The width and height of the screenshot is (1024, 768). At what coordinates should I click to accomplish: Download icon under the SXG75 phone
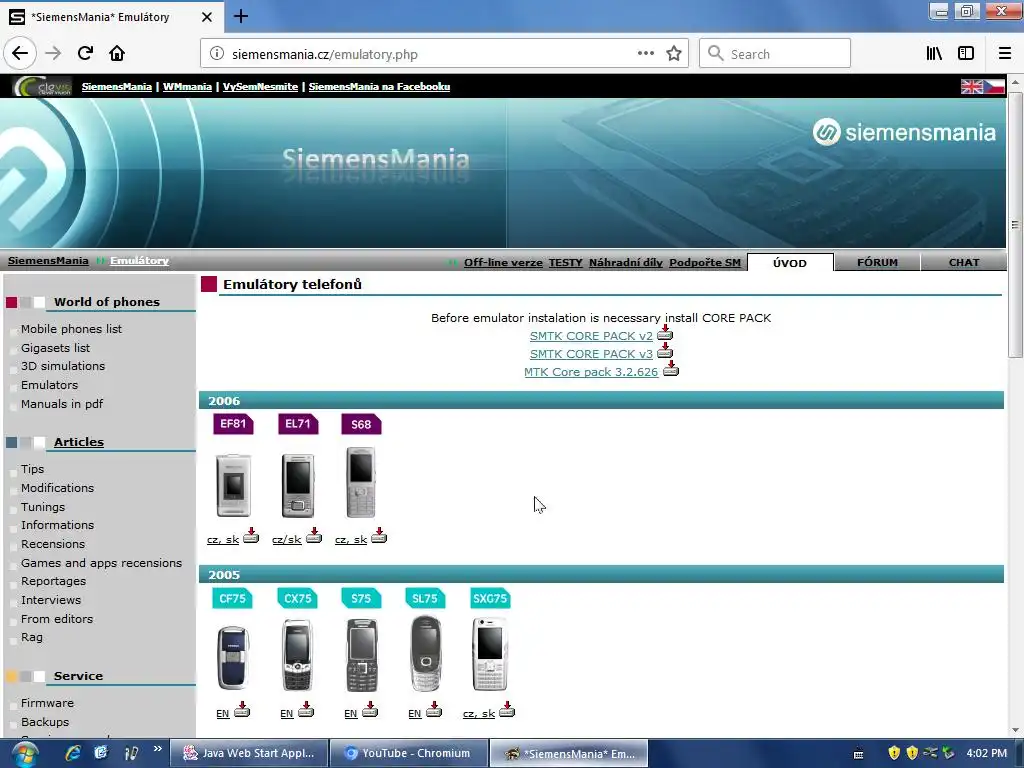tap(507, 709)
